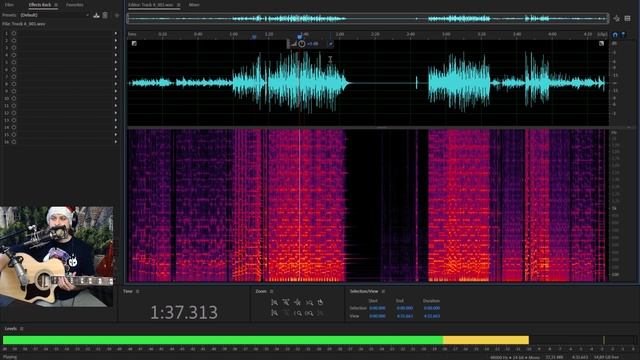This screenshot has height=360, width=640.
Task: Click Zoom Out Amplitude icon in Zoom panel
Action: 286,302
